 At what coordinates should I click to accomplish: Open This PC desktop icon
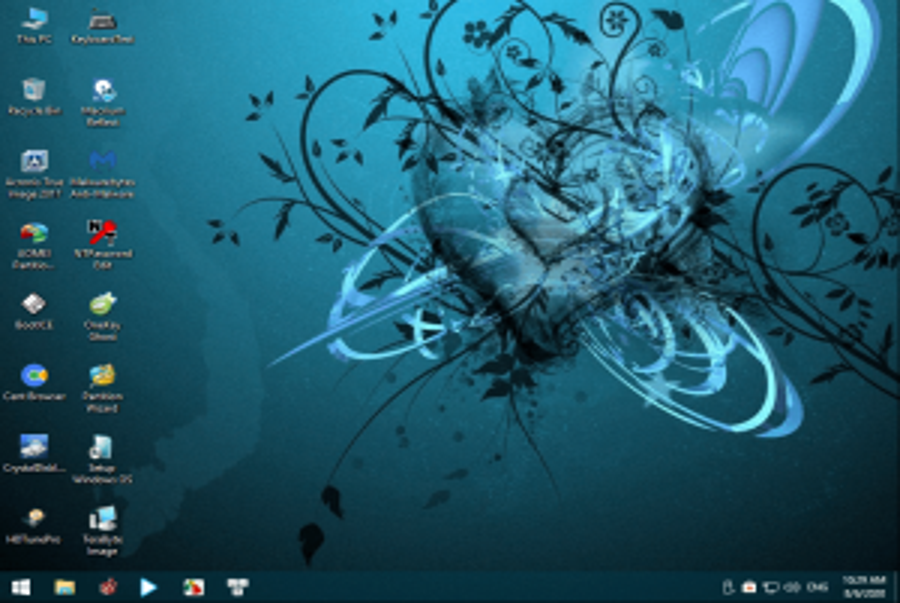pyautogui.click(x=34, y=26)
